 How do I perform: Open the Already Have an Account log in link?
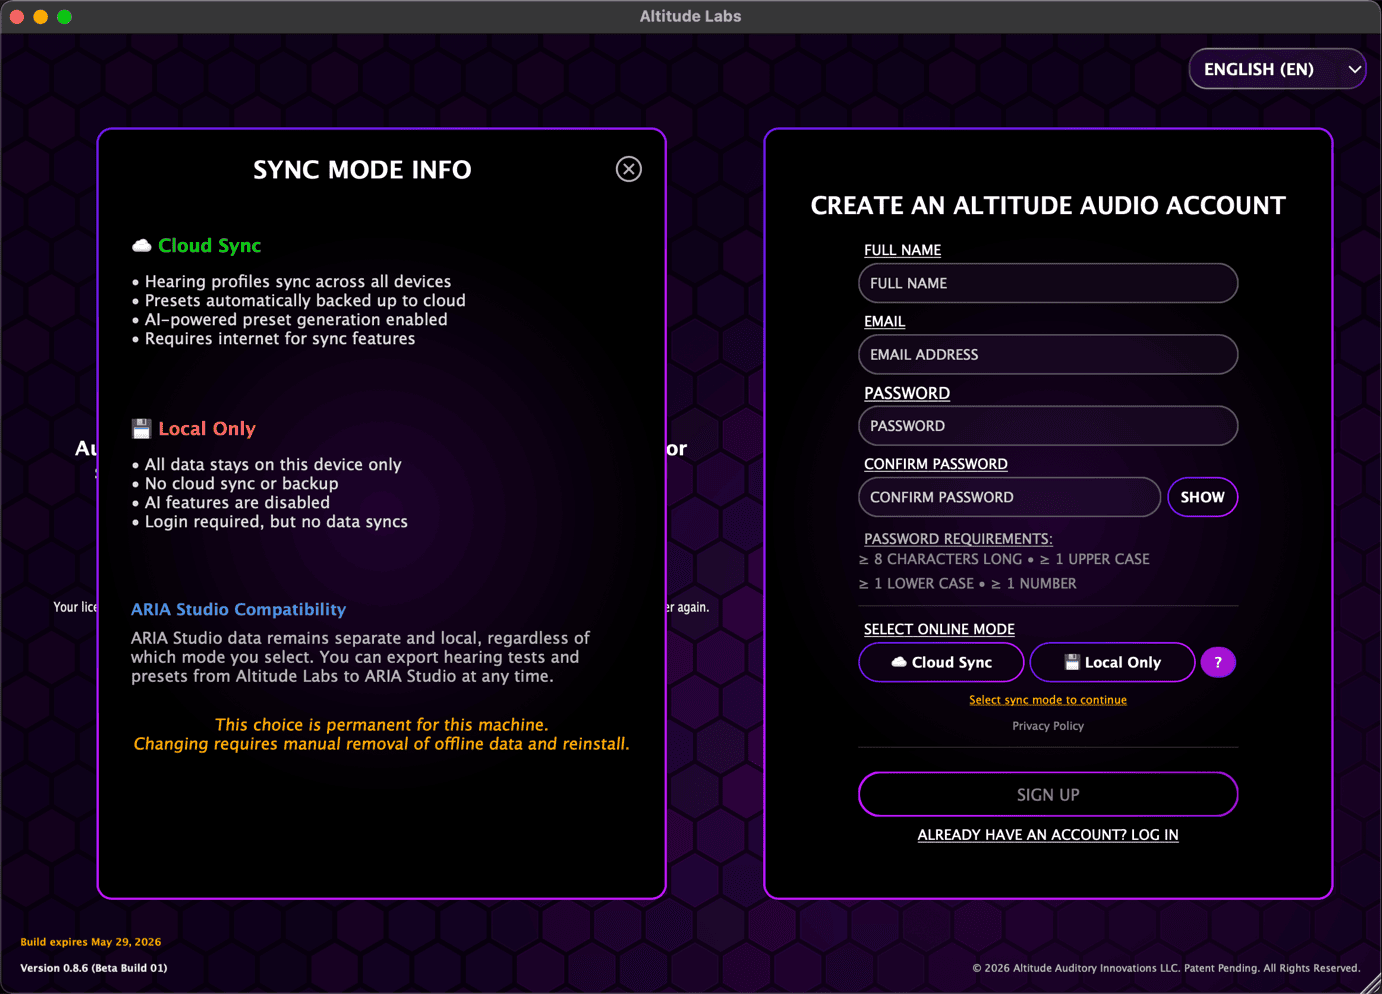[1047, 835]
